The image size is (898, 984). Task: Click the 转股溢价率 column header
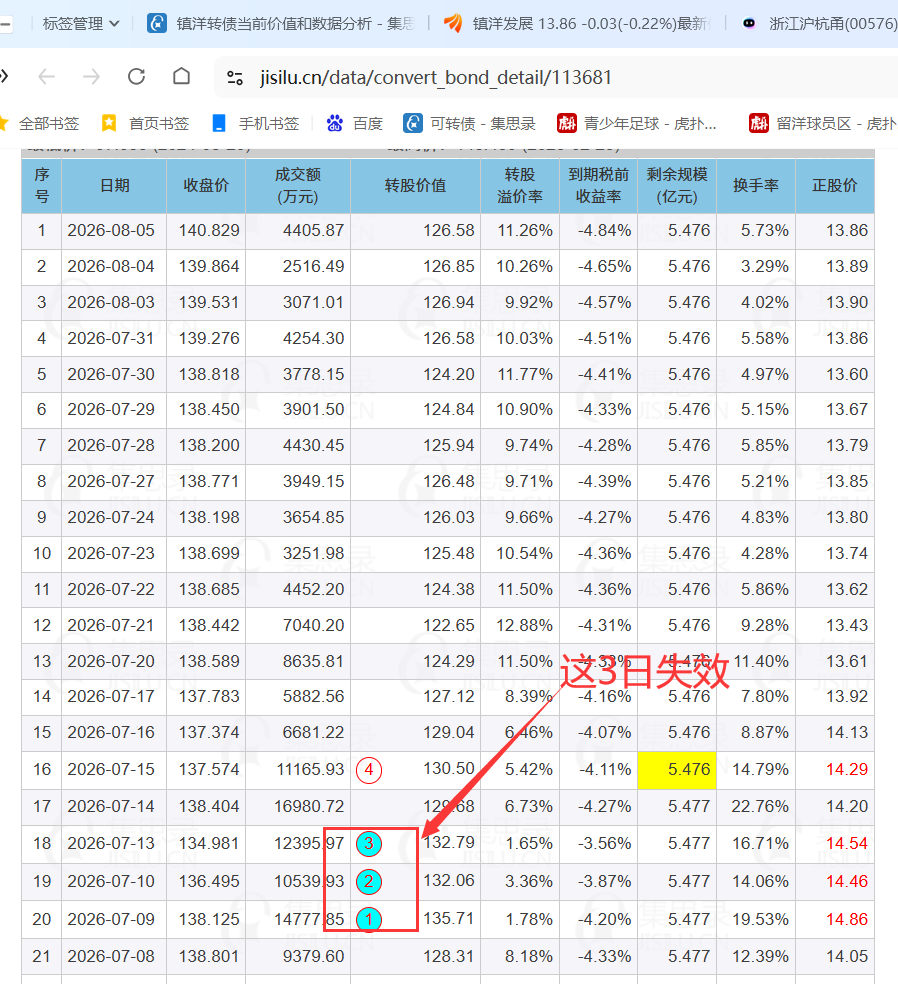[520, 185]
